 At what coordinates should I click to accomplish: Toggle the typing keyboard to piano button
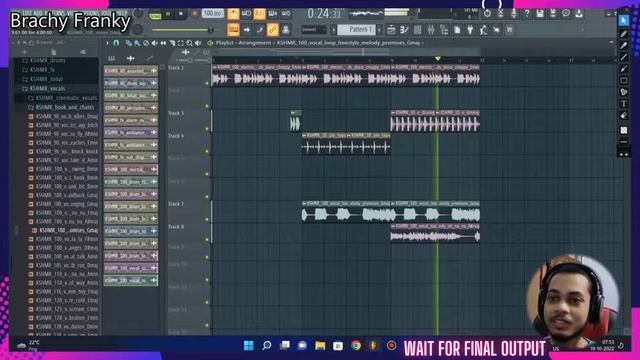point(233,30)
